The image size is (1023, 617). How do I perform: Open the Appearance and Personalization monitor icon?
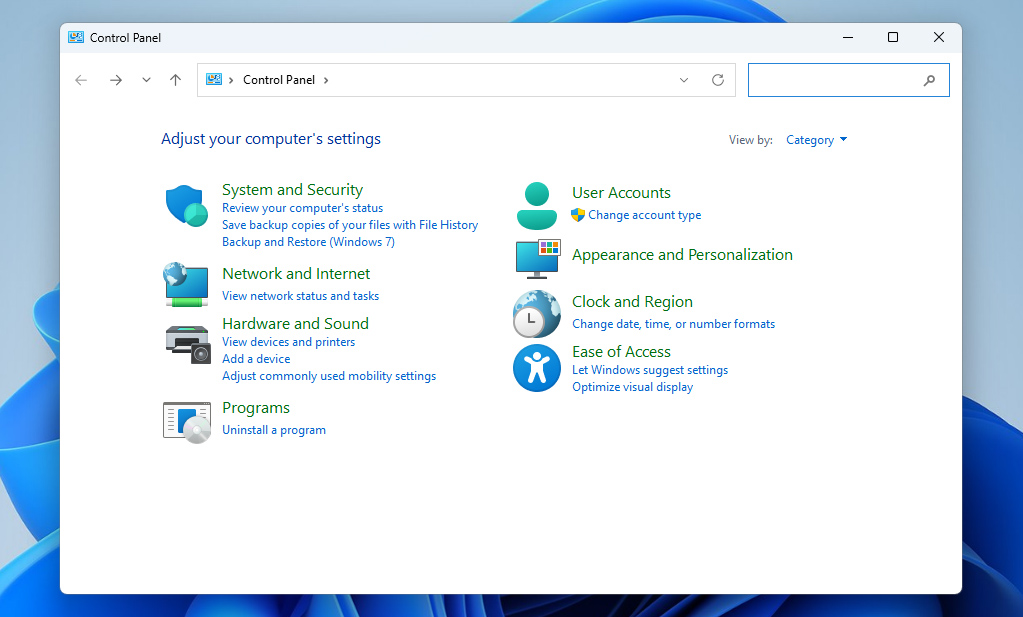538,259
